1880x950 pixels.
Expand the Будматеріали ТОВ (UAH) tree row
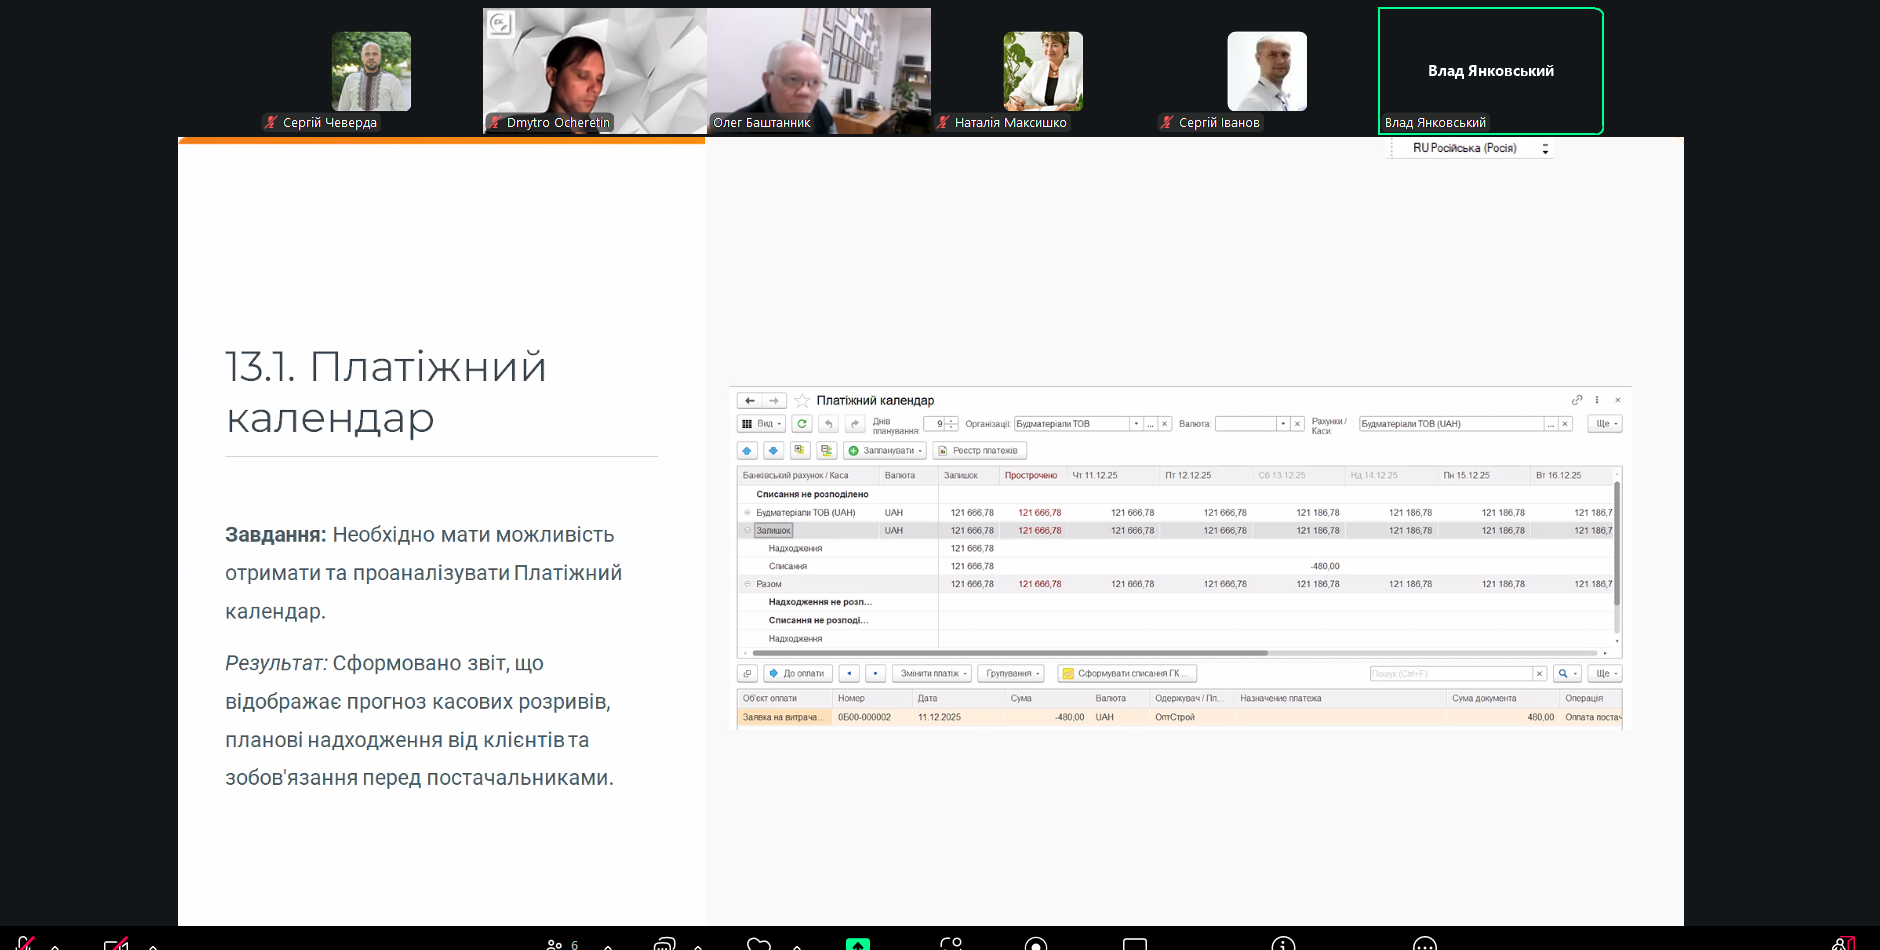coord(747,513)
